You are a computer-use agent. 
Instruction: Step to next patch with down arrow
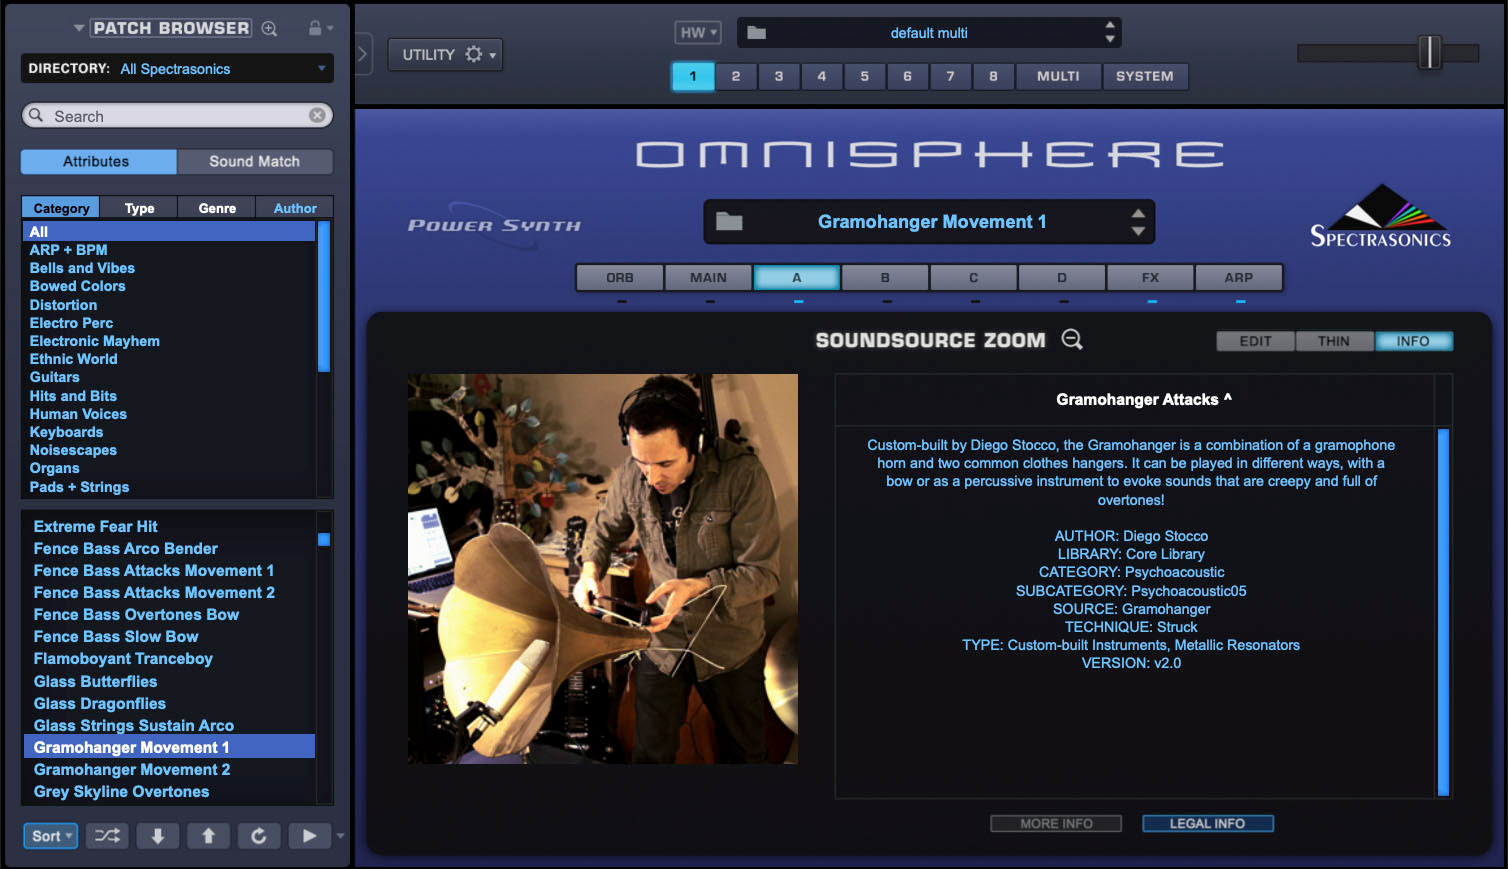coord(158,835)
